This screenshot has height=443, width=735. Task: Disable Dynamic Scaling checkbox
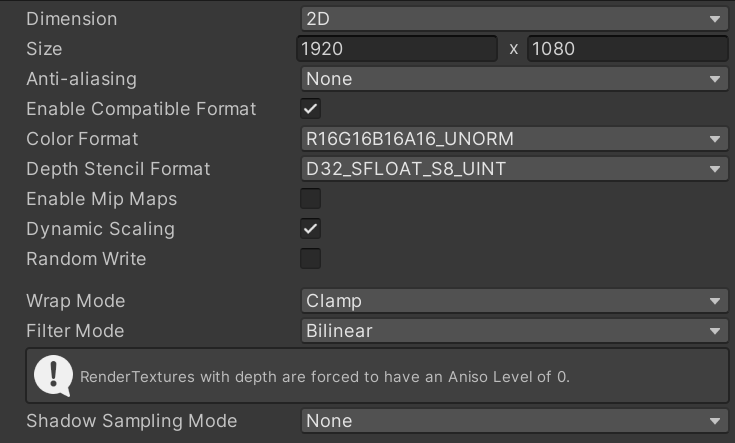coord(311,228)
